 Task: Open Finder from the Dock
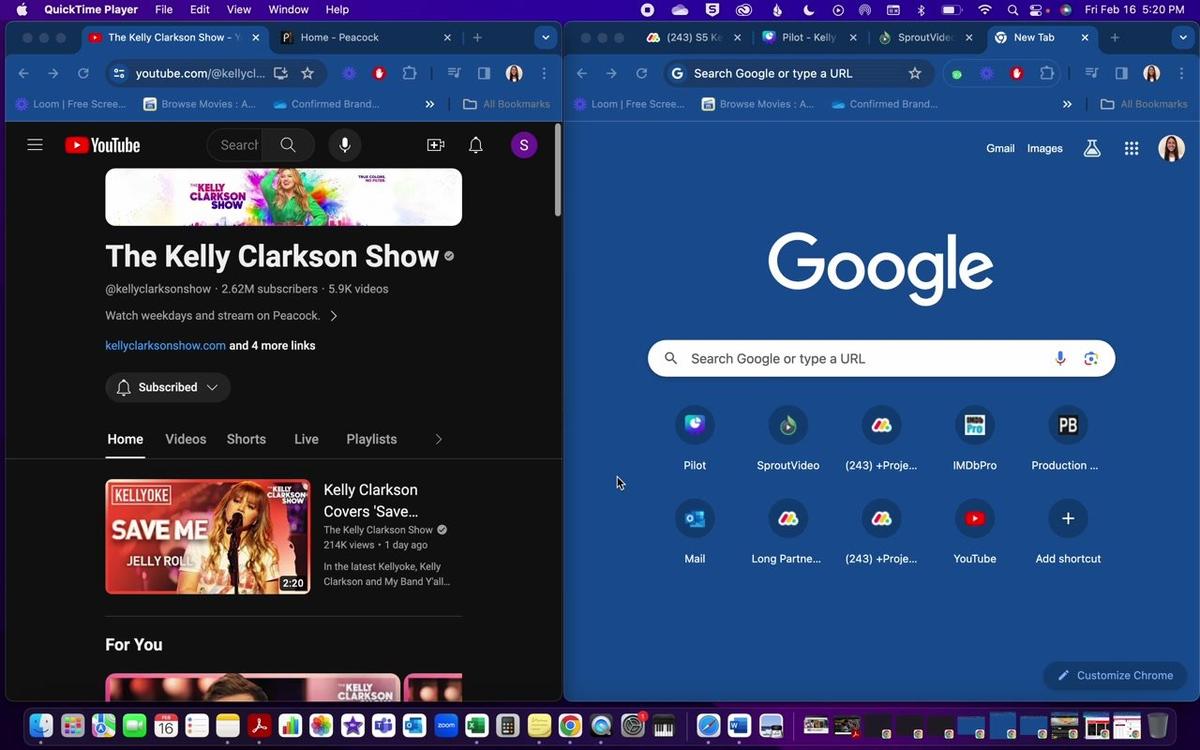(x=41, y=726)
